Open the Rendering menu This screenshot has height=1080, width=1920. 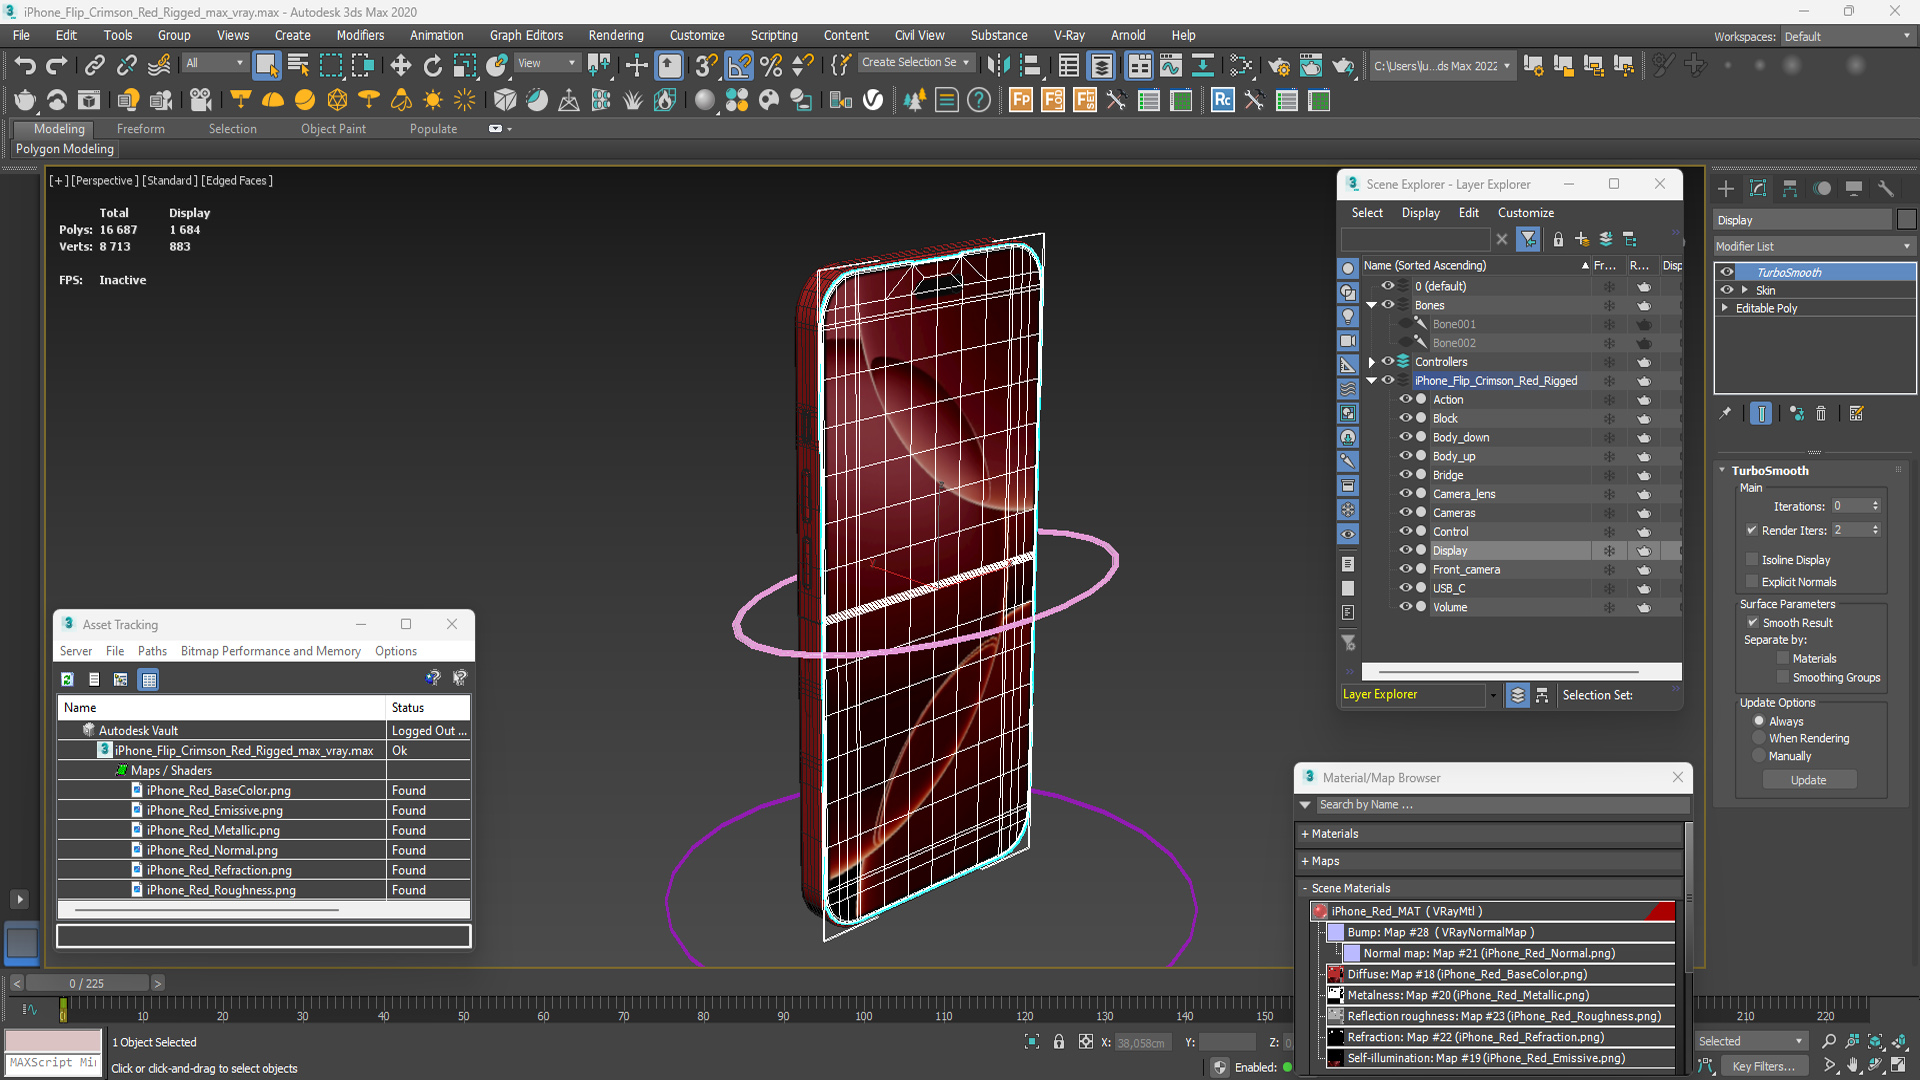click(x=616, y=35)
